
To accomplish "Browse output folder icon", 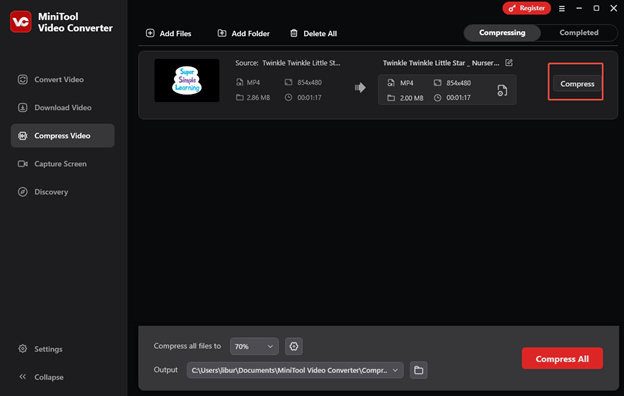I will tap(419, 370).
